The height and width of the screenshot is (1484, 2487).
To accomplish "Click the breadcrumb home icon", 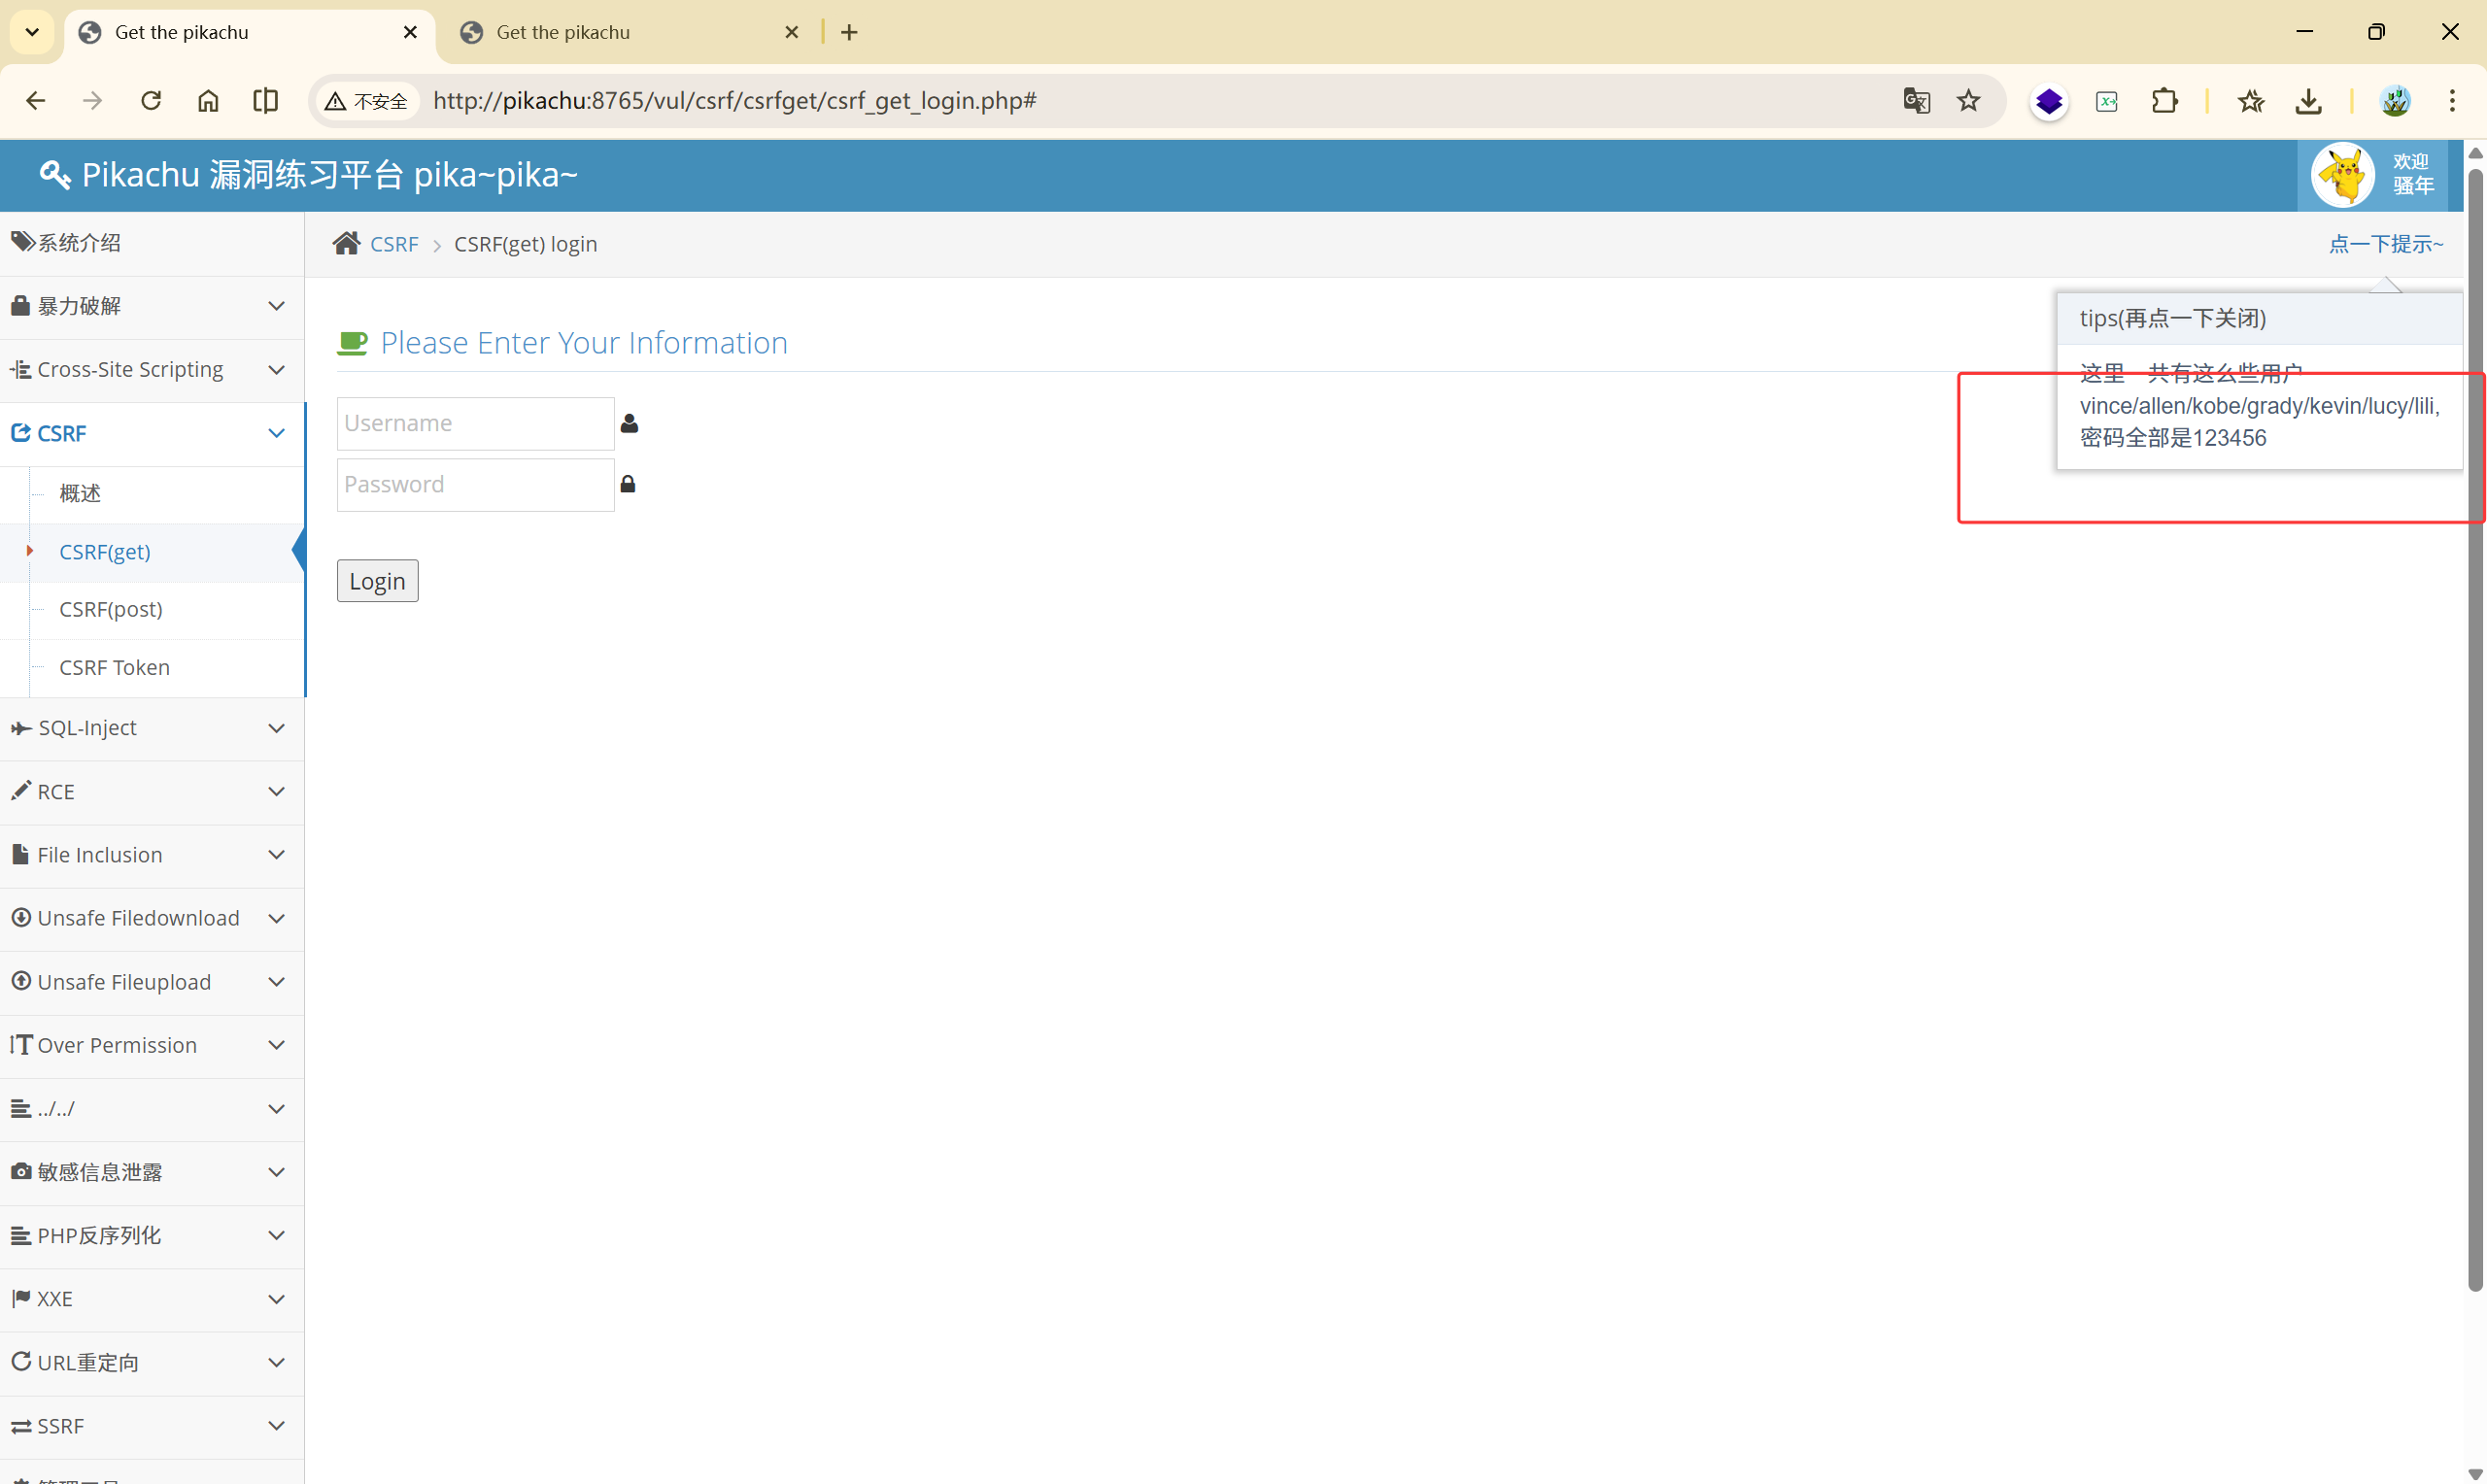I will (346, 244).
